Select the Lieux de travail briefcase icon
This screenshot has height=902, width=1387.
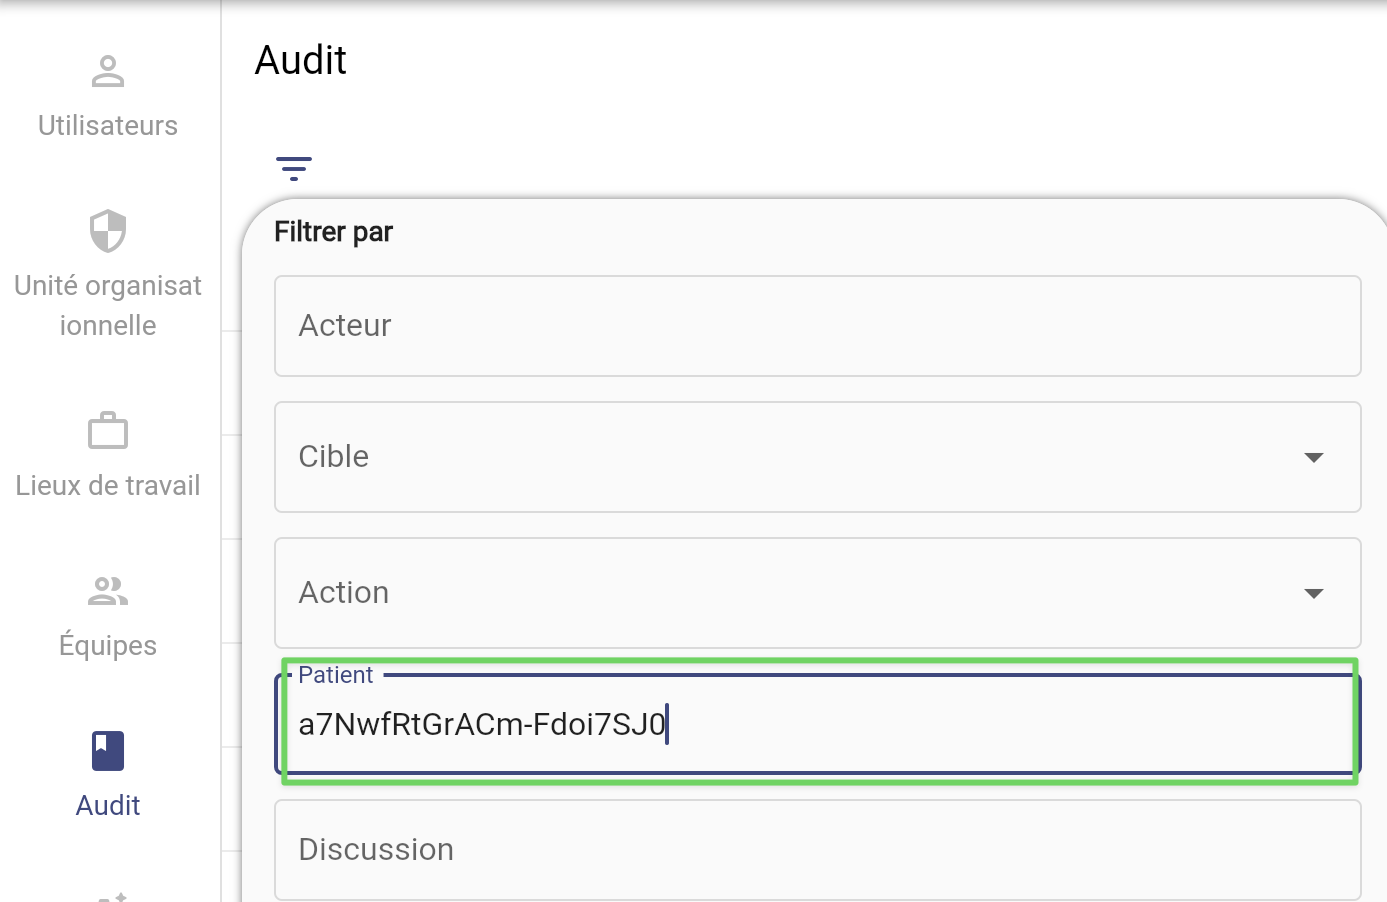click(x=108, y=431)
